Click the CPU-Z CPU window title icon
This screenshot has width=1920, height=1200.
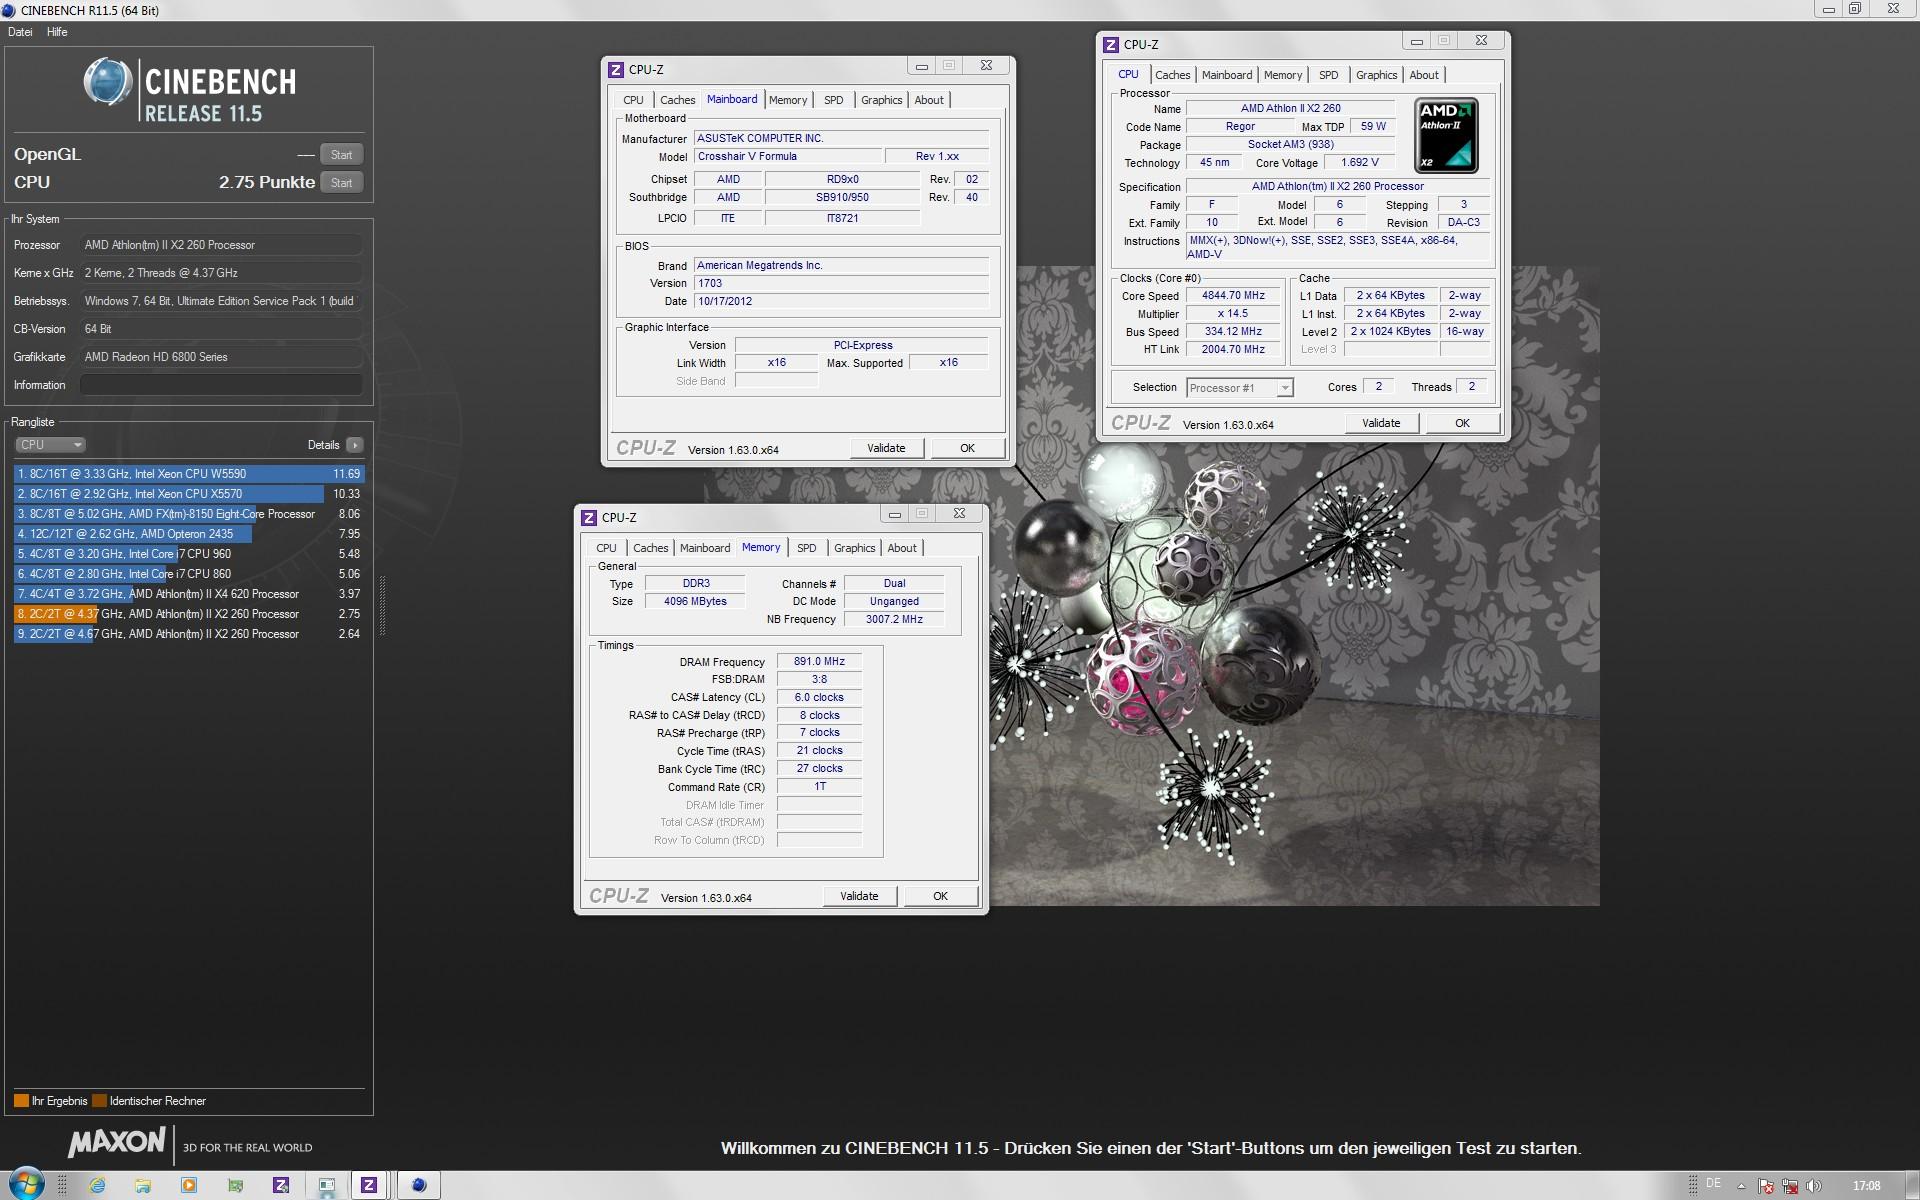pyautogui.click(x=1111, y=44)
